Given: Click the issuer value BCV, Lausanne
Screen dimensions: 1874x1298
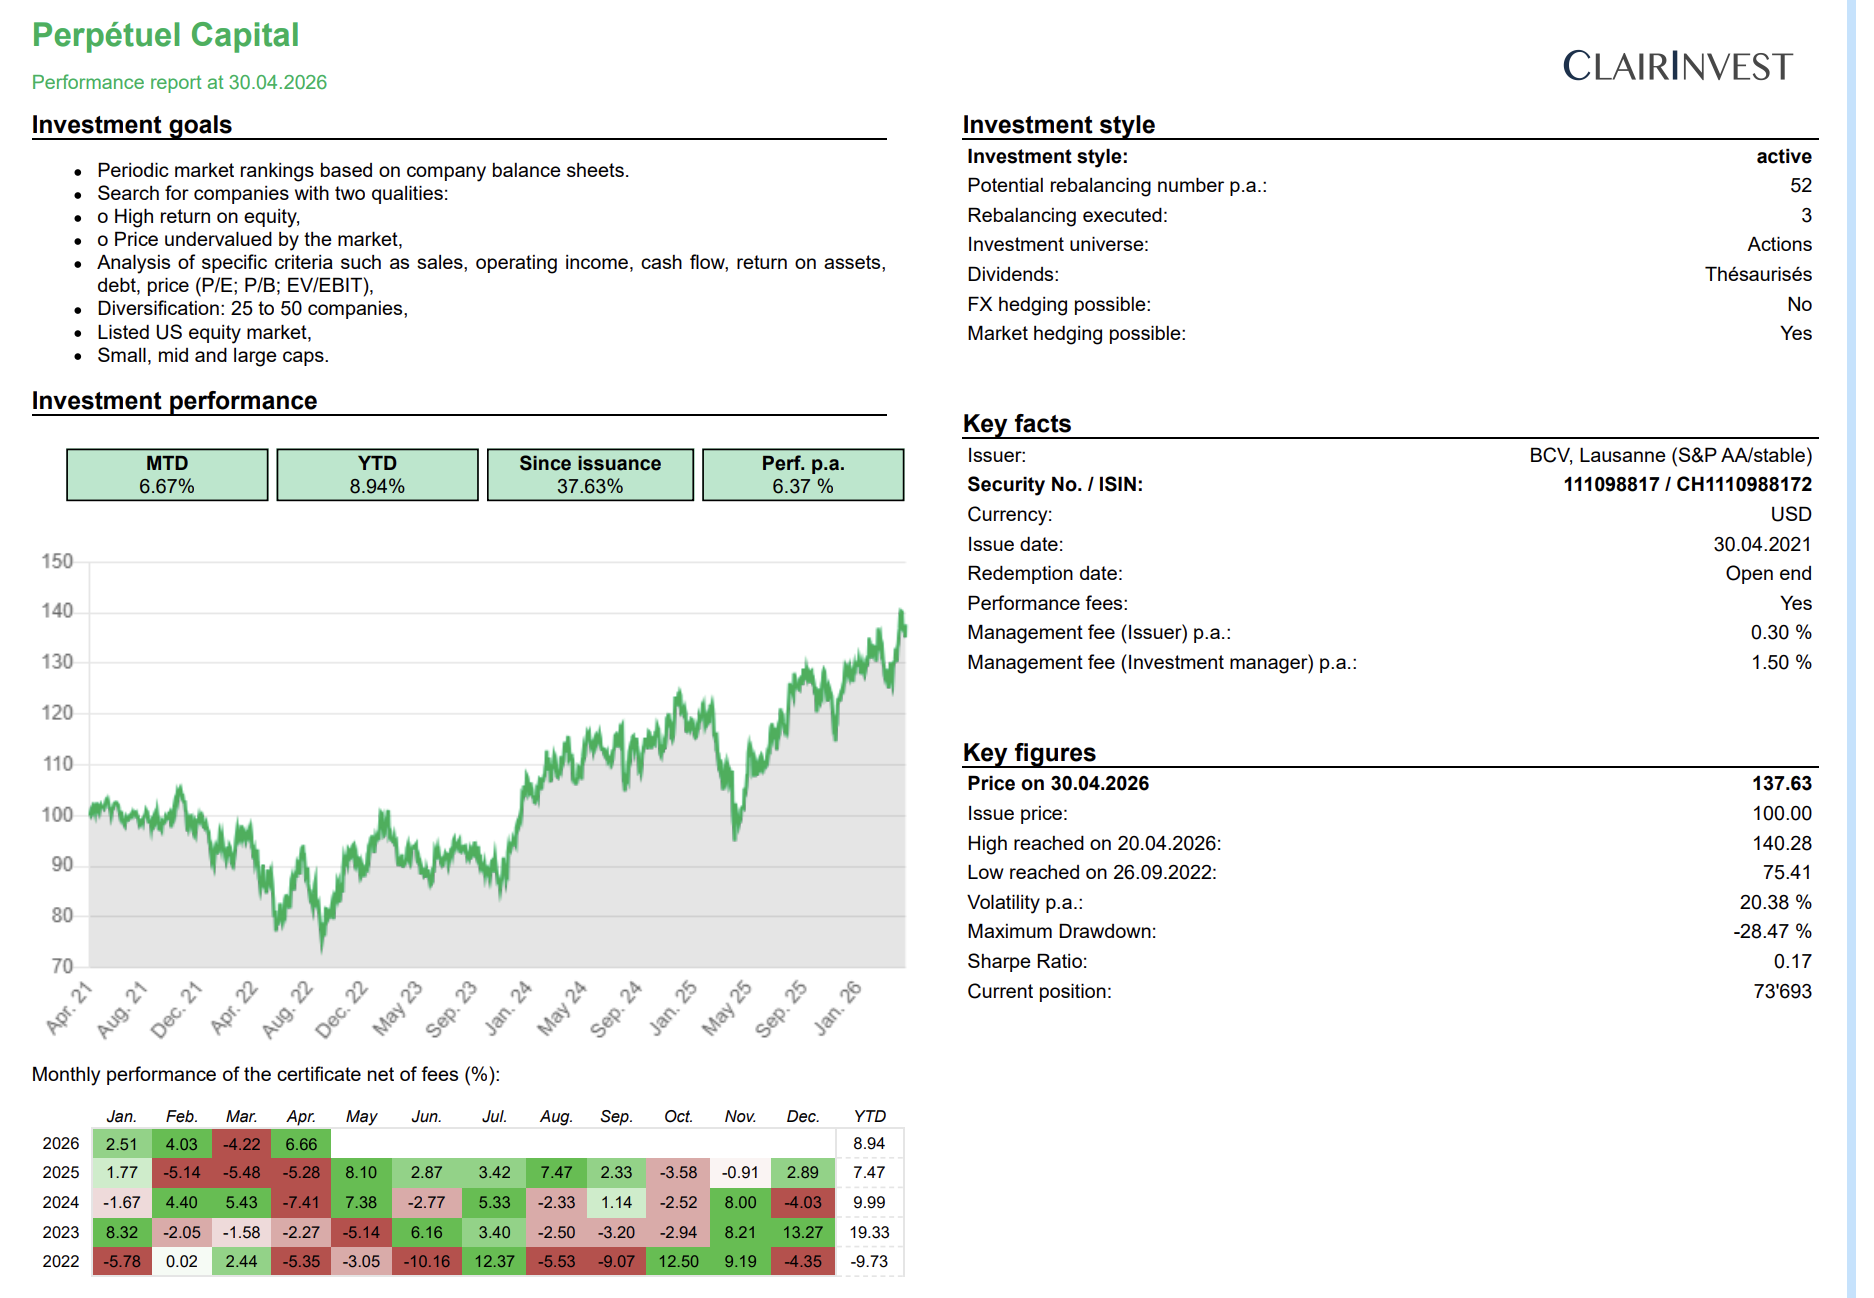Looking at the screenshot, I should pyautogui.click(x=1670, y=456).
